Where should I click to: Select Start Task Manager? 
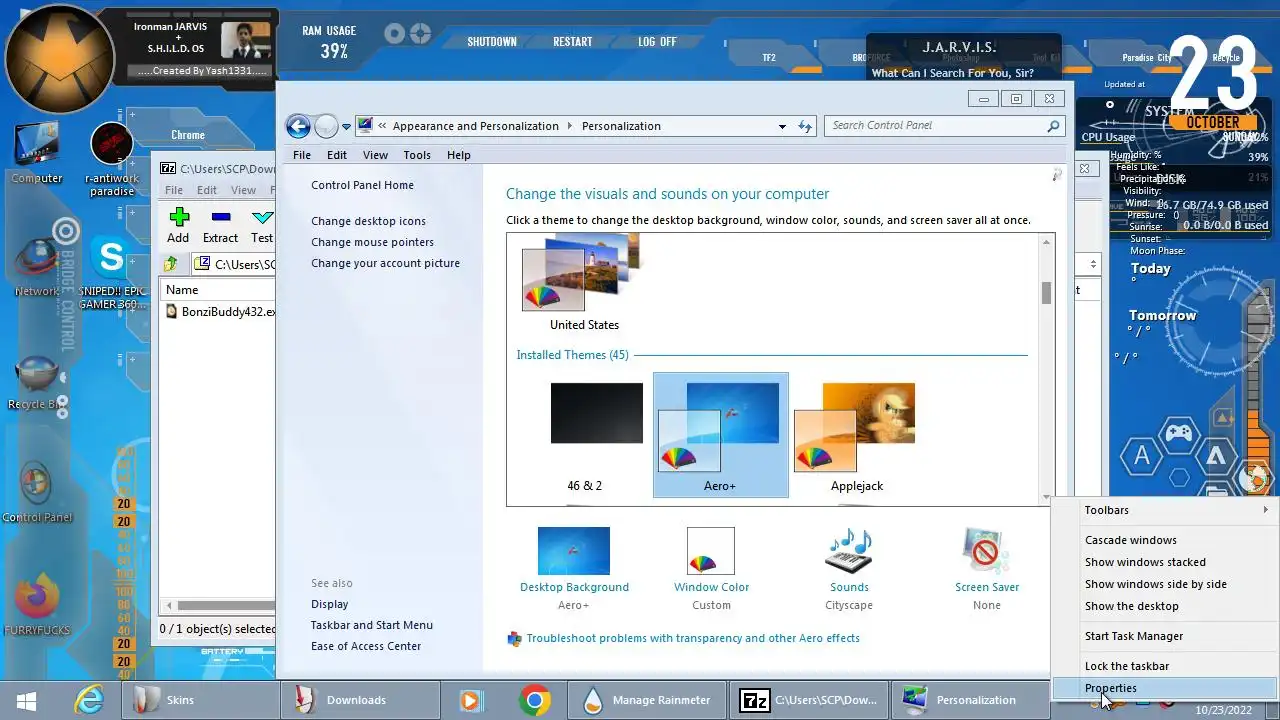1164,636
